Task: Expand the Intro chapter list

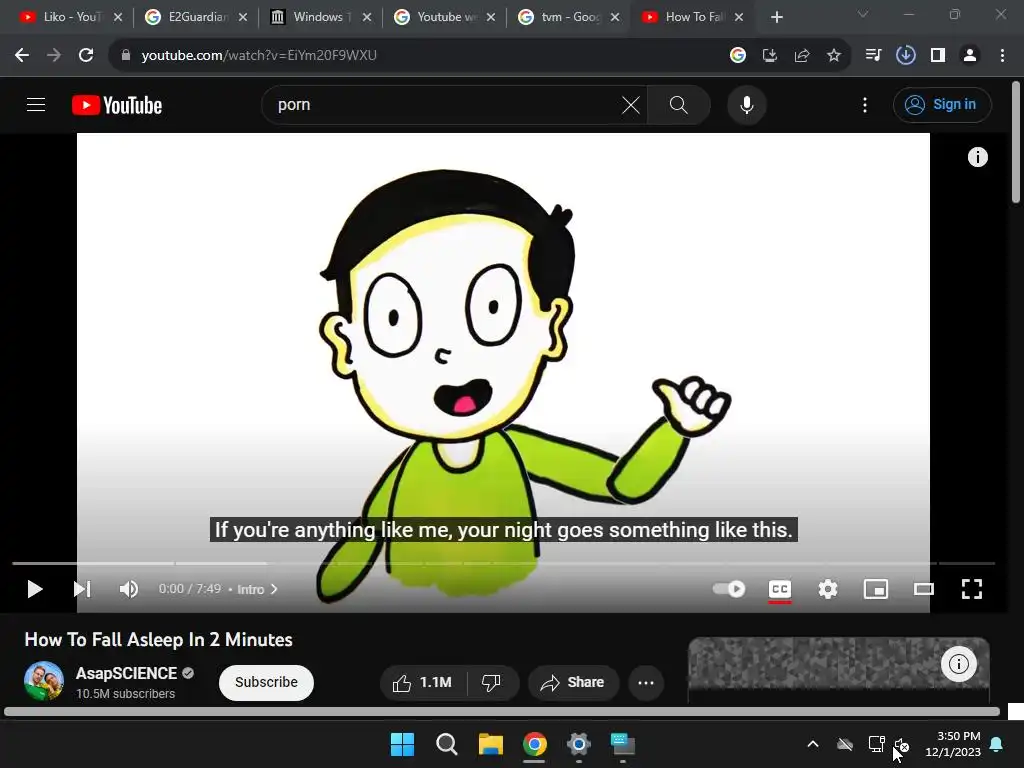Action: (257, 589)
